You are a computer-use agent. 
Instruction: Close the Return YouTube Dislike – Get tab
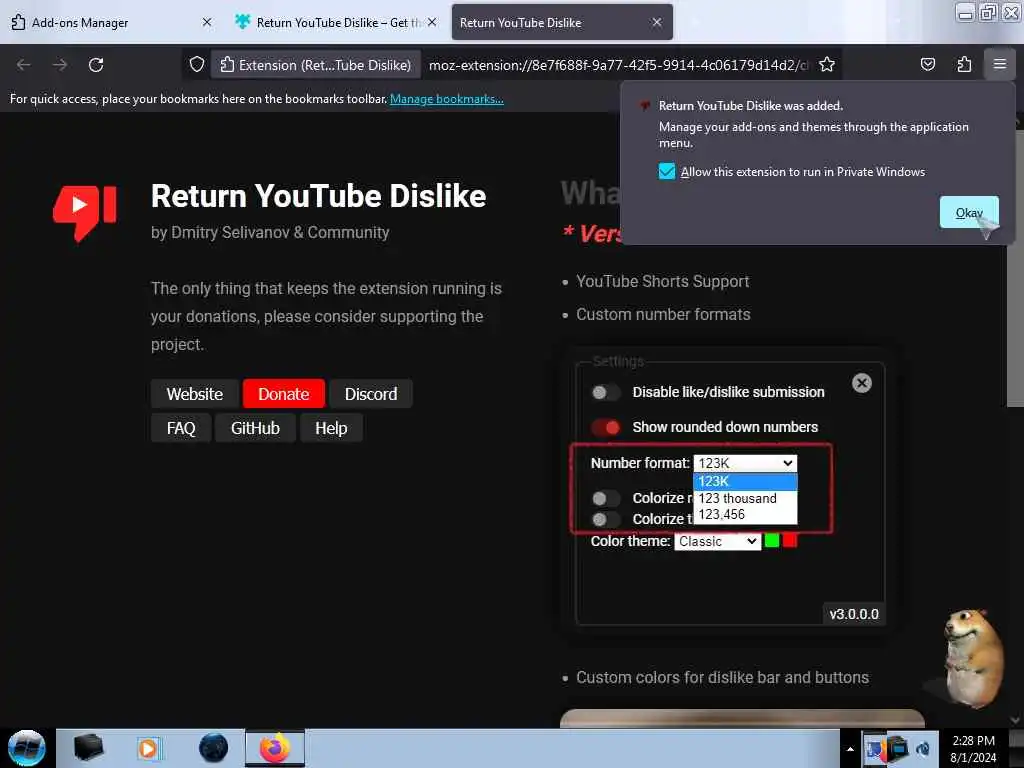pos(432,22)
